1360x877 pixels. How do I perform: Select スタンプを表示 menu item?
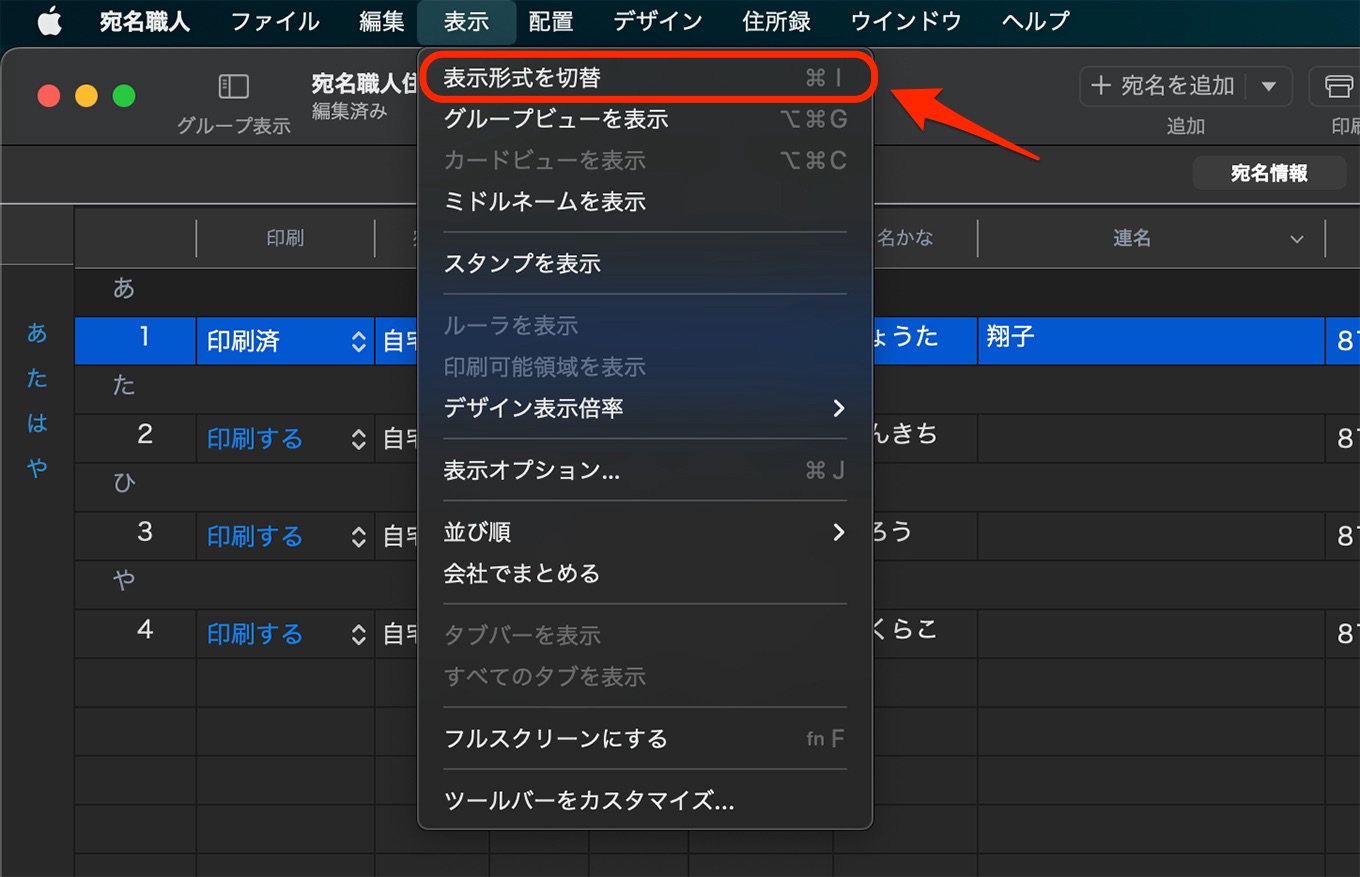pyautogui.click(x=645, y=263)
